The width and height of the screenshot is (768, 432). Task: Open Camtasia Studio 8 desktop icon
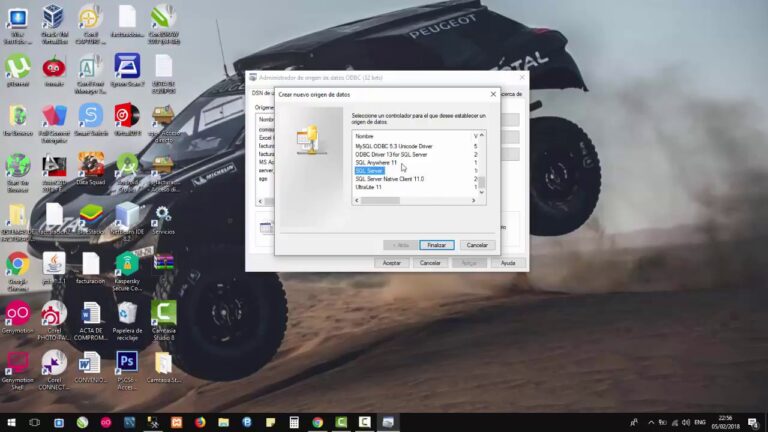click(x=163, y=315)
